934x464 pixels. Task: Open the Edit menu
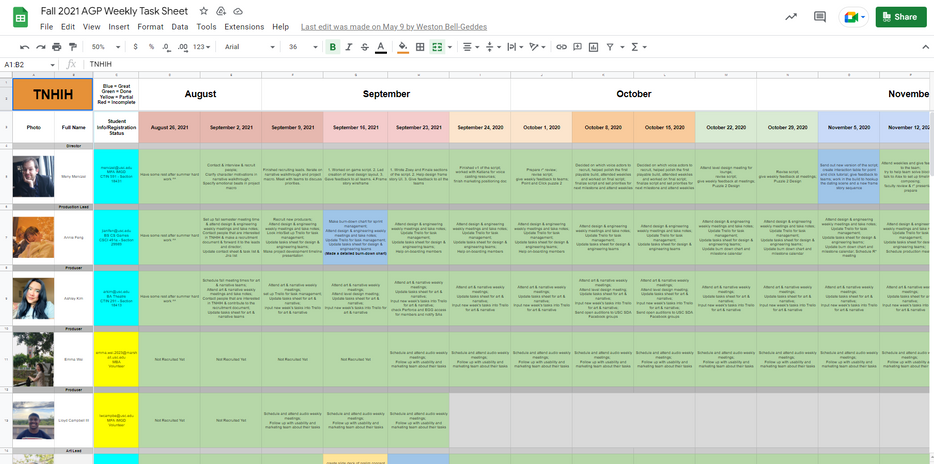click(x=68, y=27)
